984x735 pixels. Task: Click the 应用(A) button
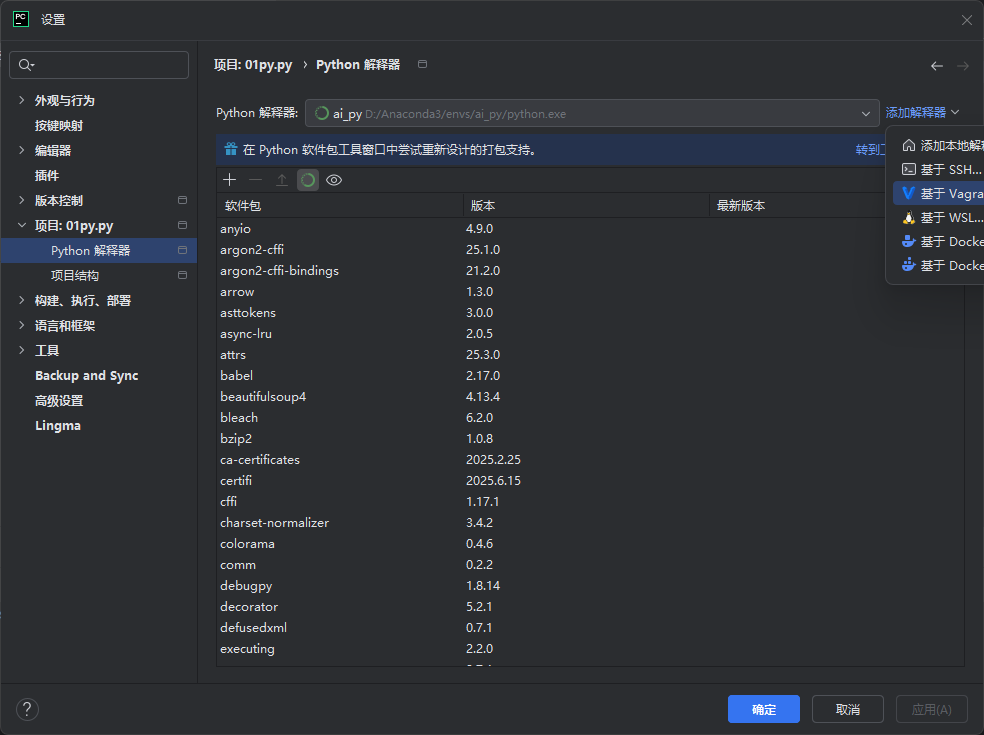pos(931,709)
